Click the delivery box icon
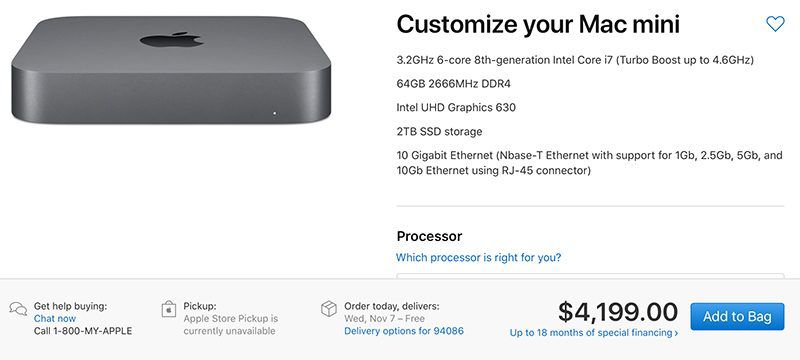The image size is (800, 360). pos(329,308)
